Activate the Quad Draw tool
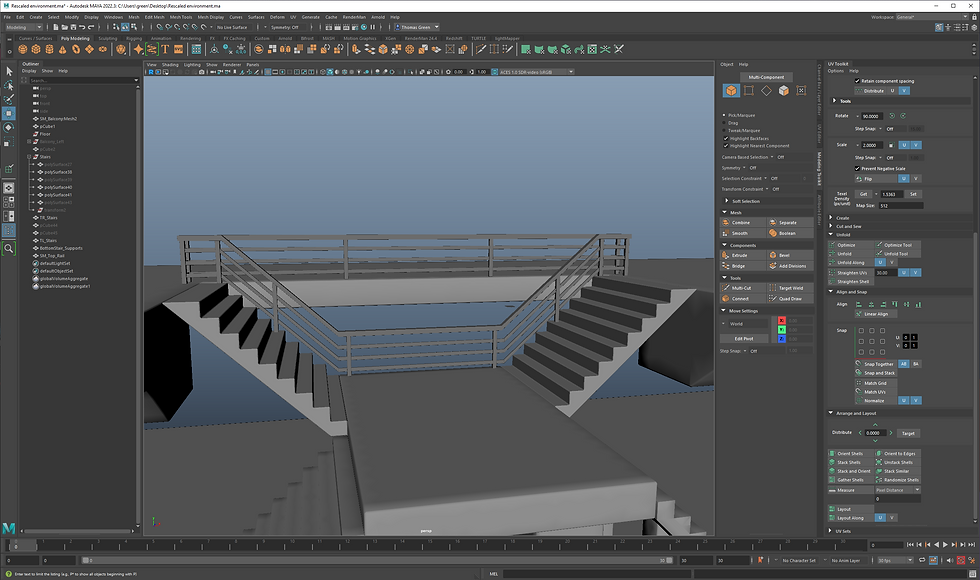 click(789, 298)
